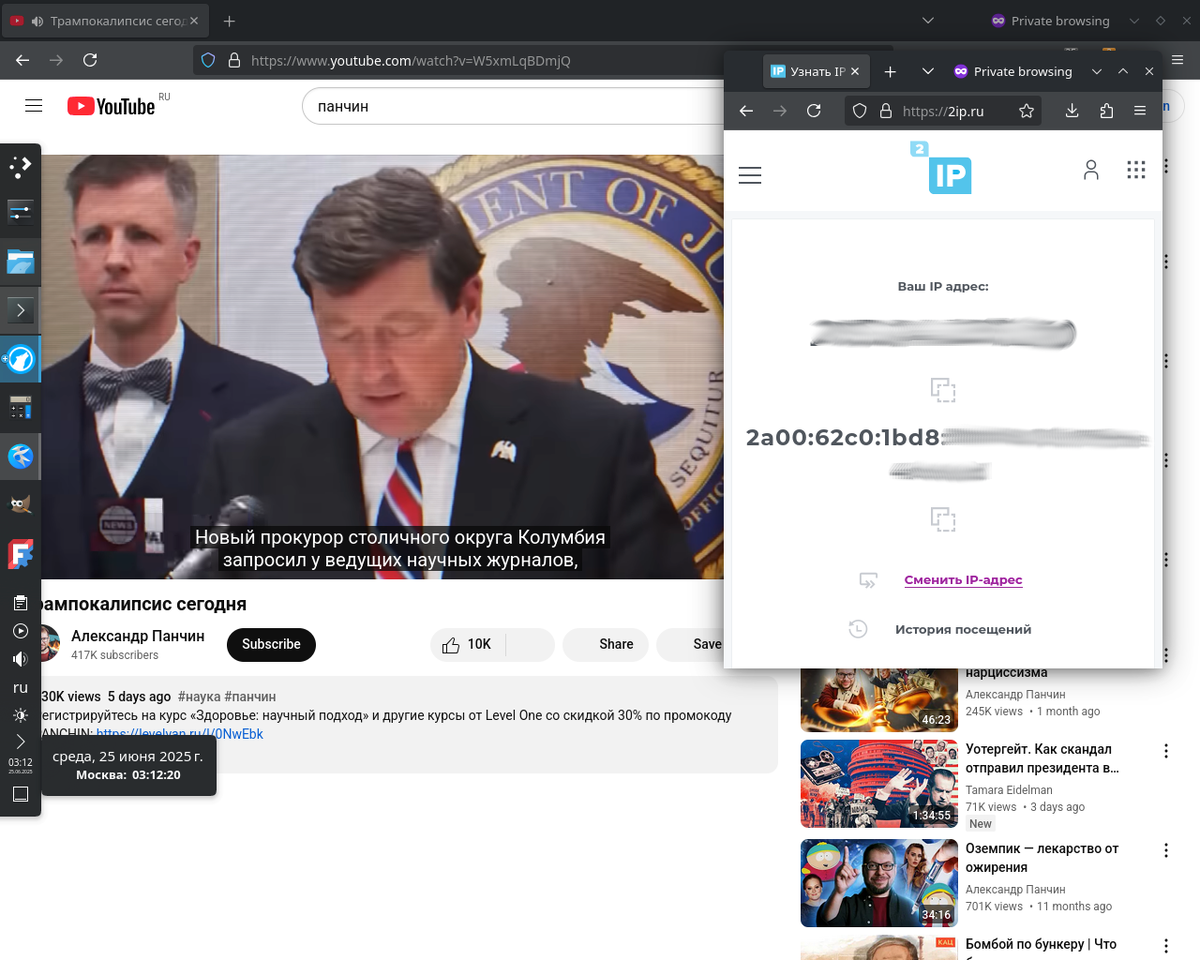Click the 2ip.ru address bar
This screenshot has height=960, width=1200.
pyautogui.click(x=943, y=111)
